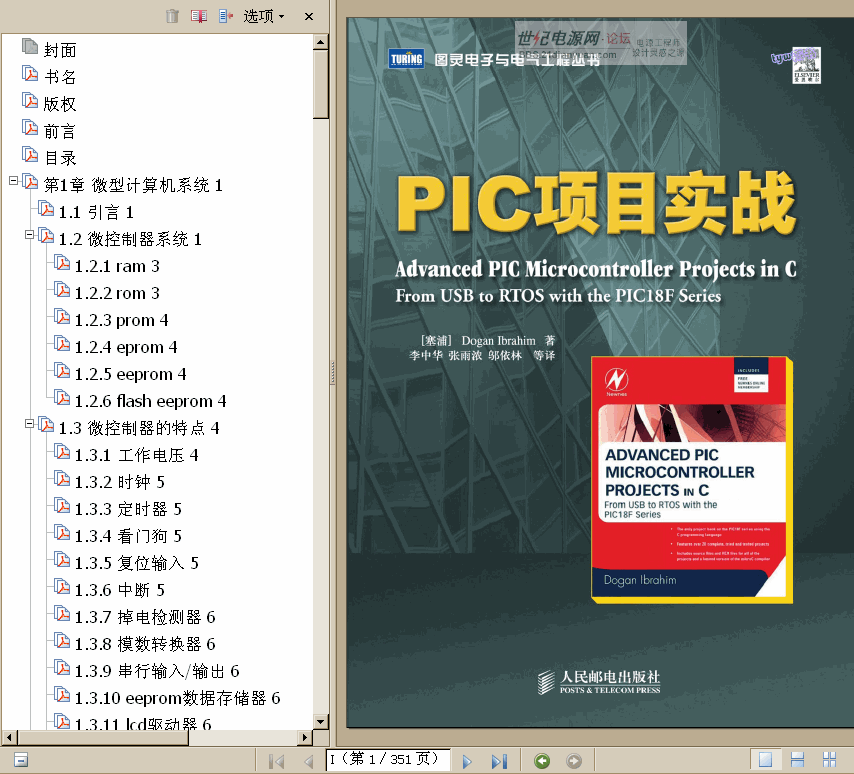The image size is (854, 774).
Task: Select bookmark 1.3.10 eeprom数据存储器 6
Action: coord(178,698)
